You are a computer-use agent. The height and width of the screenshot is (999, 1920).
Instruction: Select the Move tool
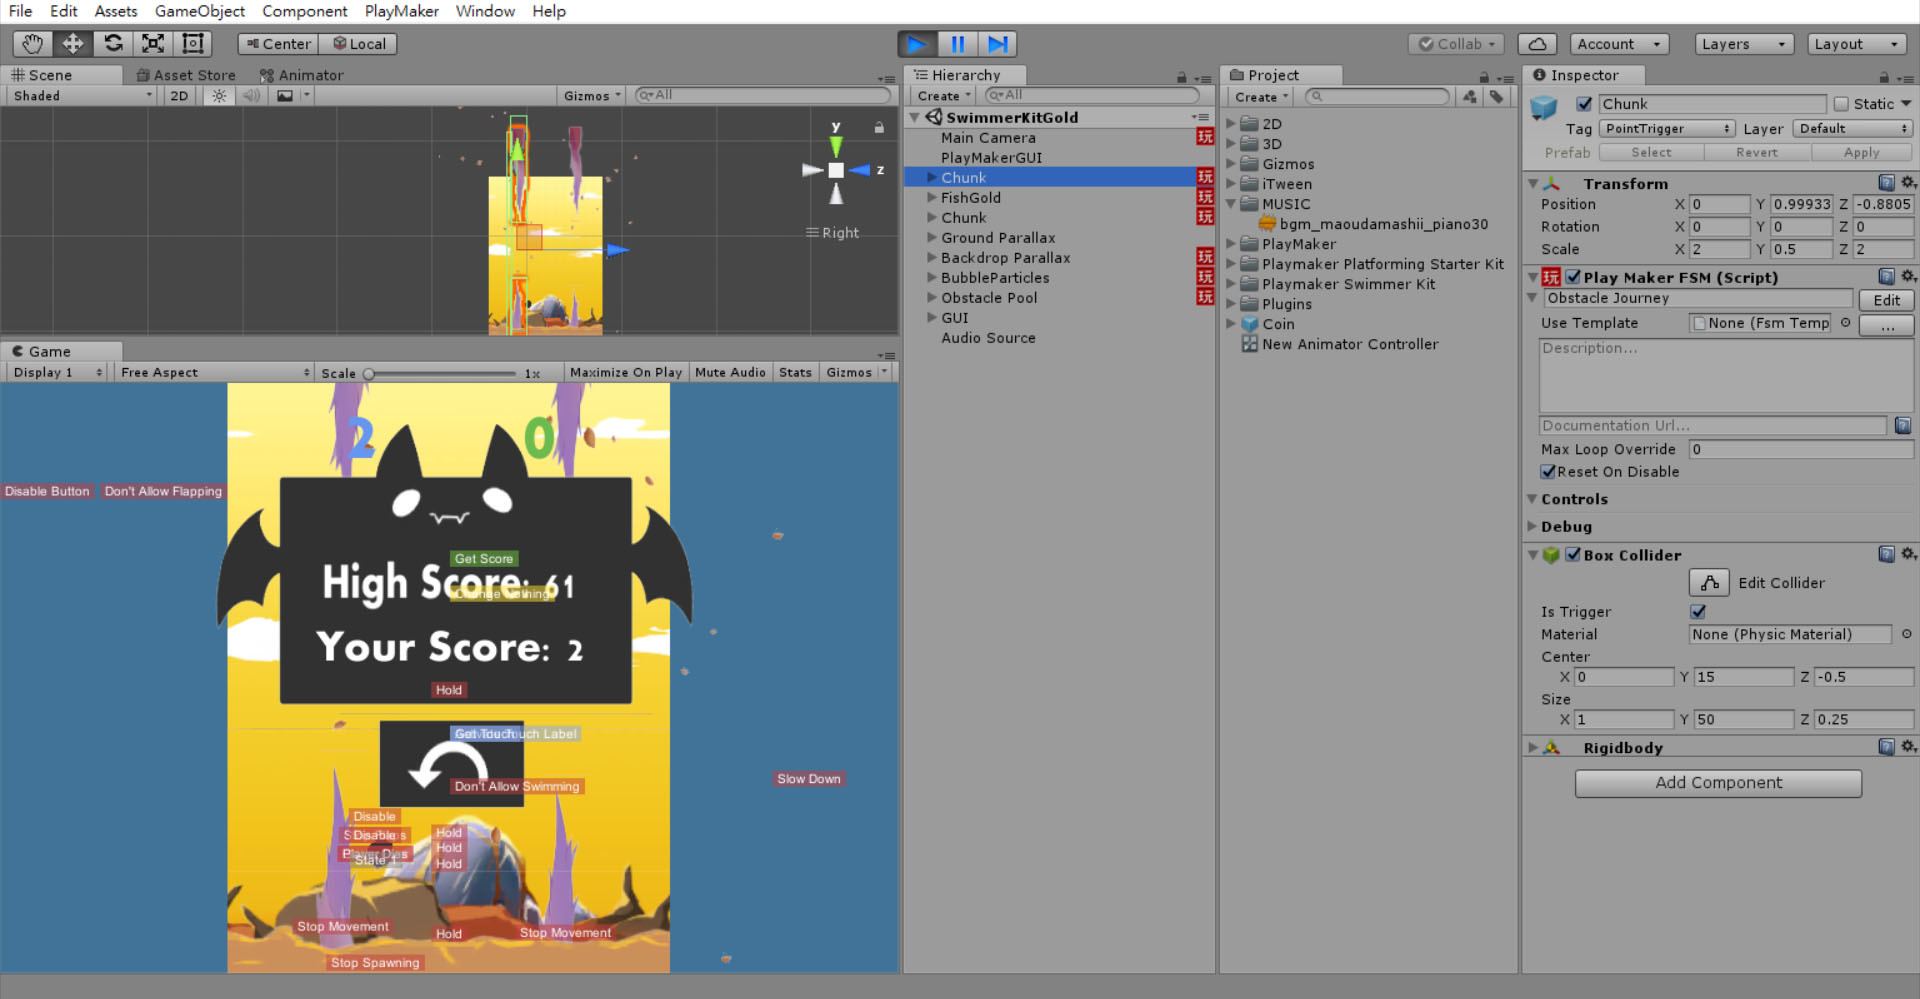pyautogui.click(x=73, y=43)
